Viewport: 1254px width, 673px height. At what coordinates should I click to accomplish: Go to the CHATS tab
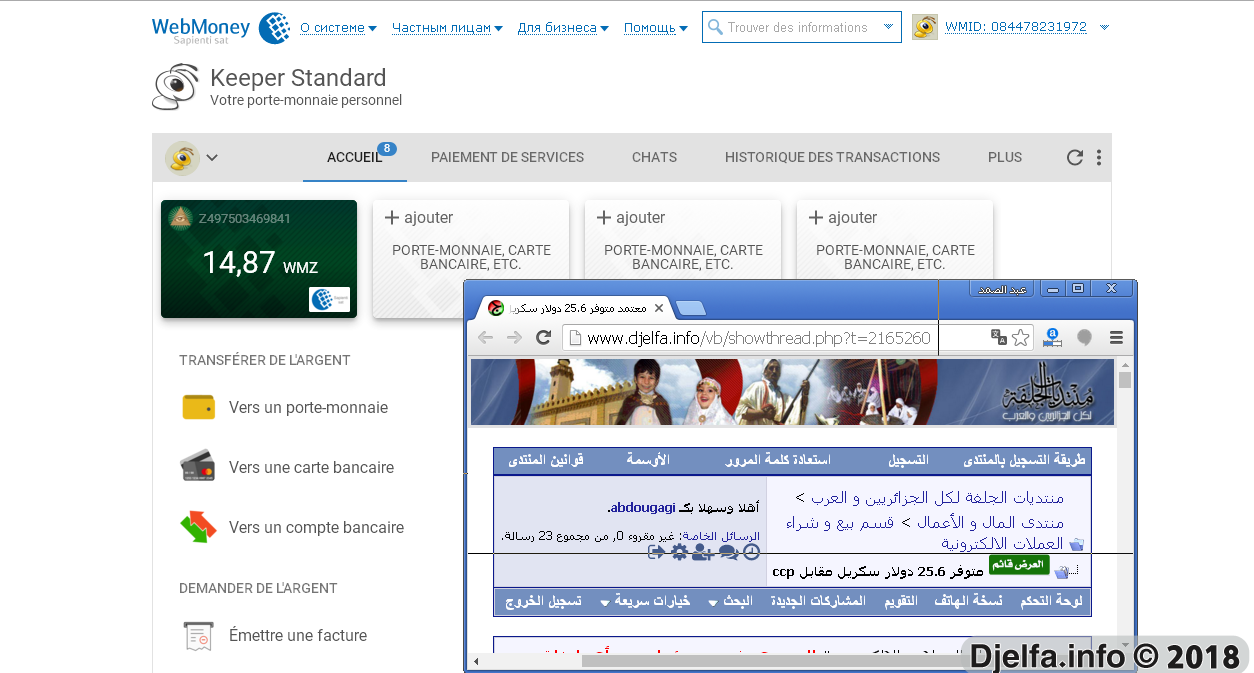654,157
